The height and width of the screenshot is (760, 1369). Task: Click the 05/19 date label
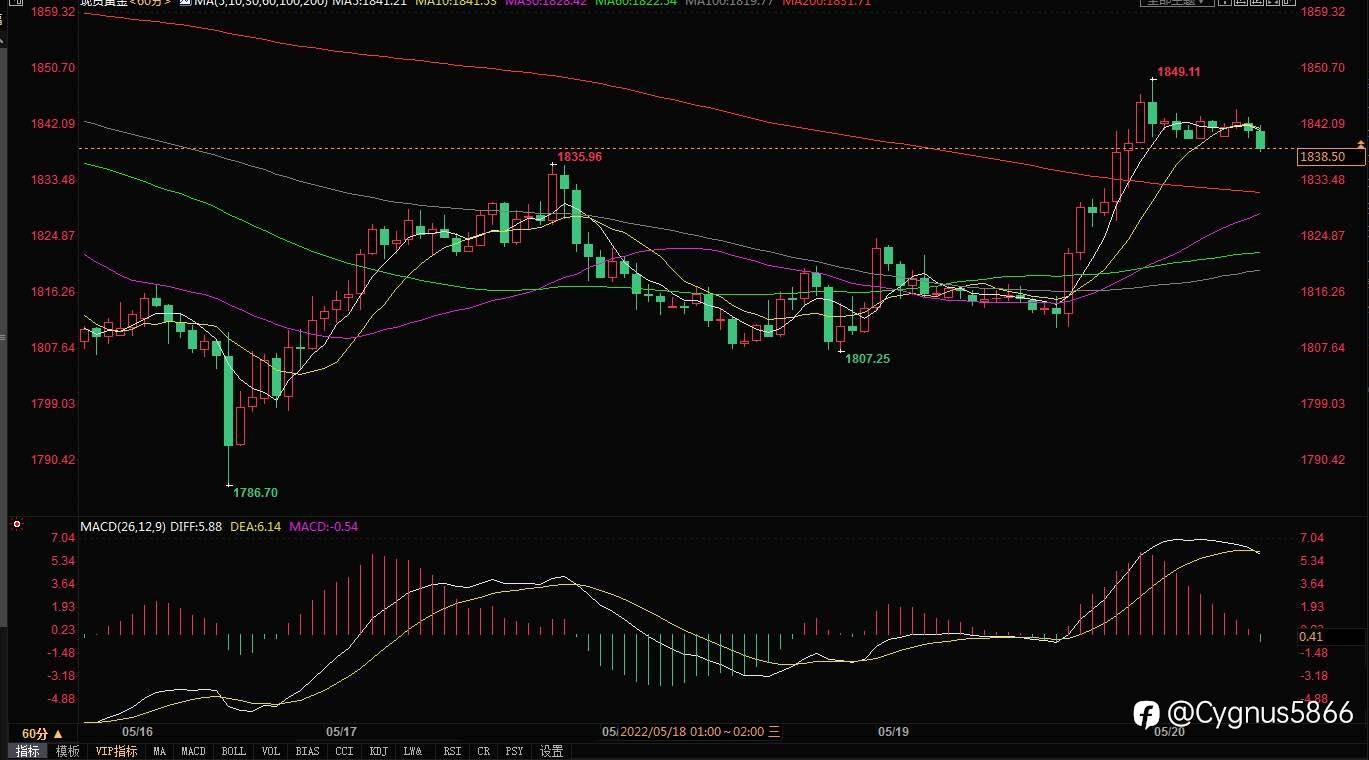coord(893,732)
